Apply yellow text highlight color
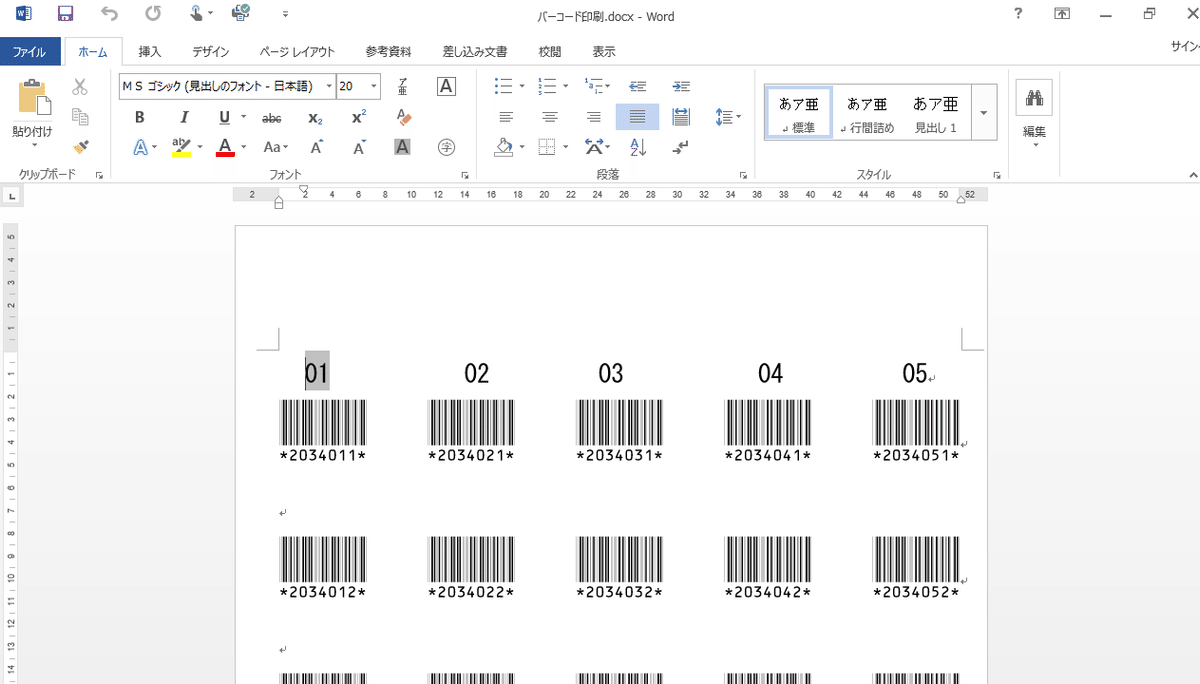 tap(180, 147)
